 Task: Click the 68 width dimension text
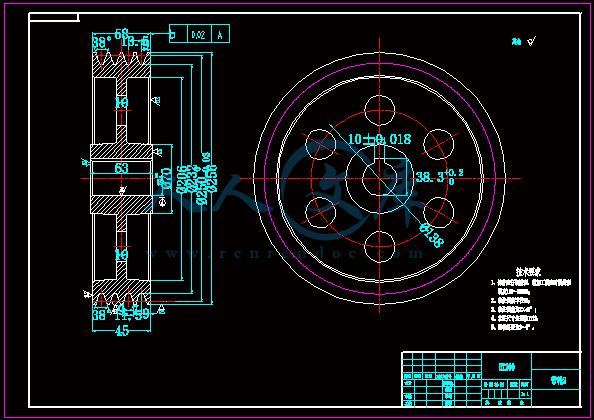122,33
